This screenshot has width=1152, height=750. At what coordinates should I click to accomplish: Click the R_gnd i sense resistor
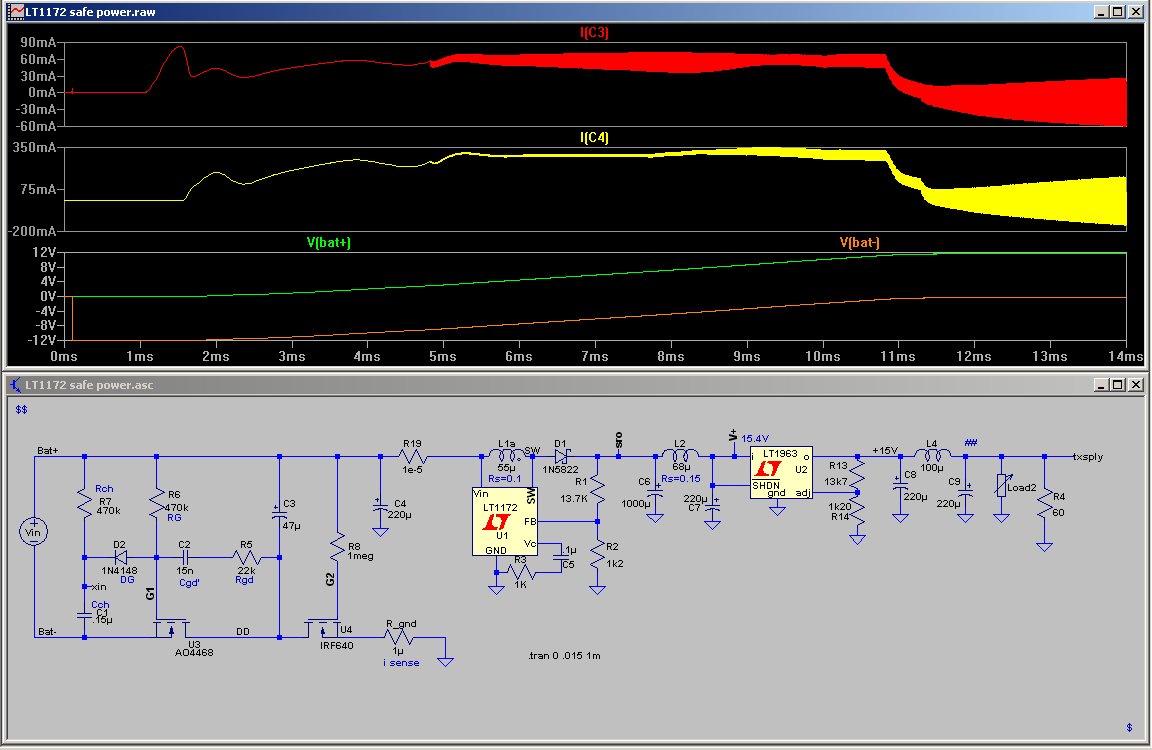[x=401, y=638]
